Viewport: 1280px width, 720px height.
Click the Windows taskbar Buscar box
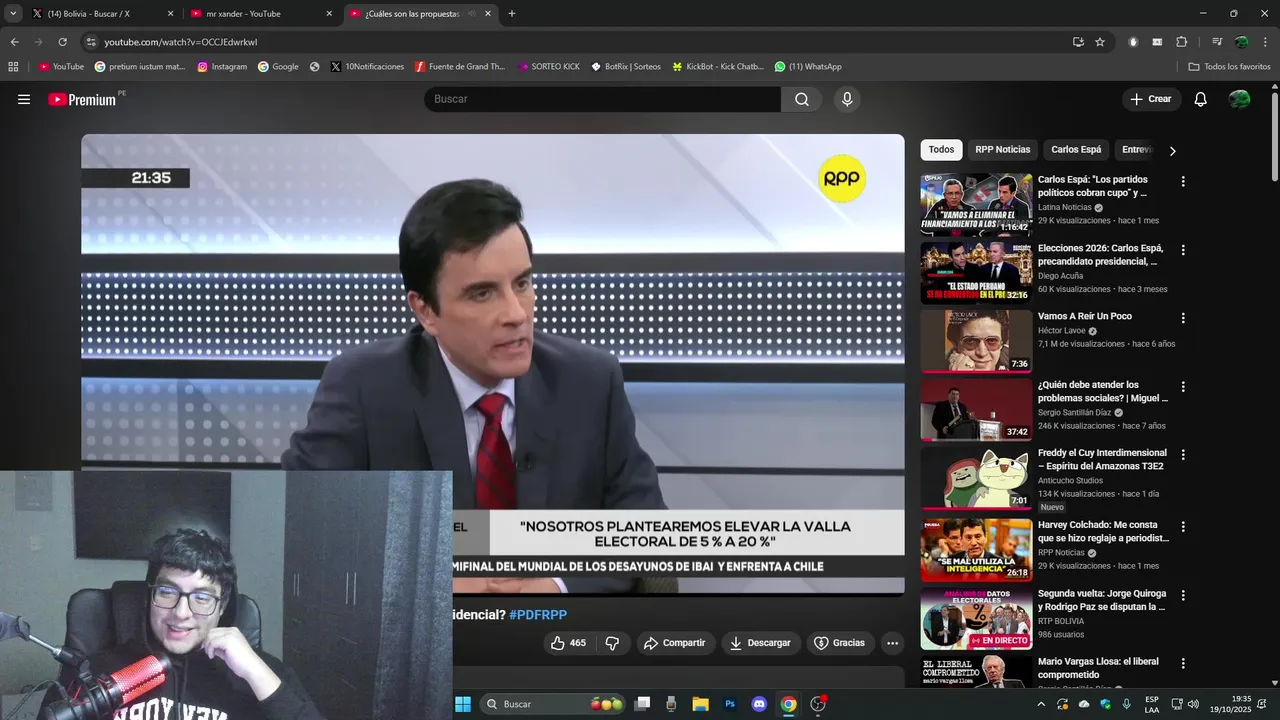click(x=554, y=704)
